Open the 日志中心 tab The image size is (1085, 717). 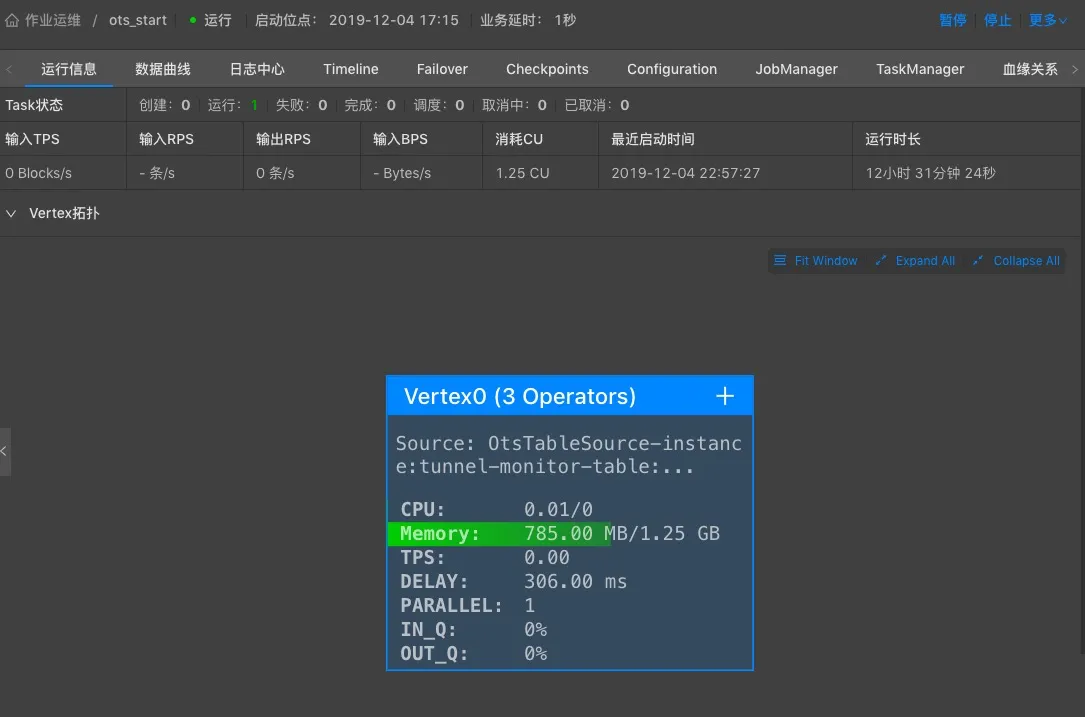[x=257, y=69]
